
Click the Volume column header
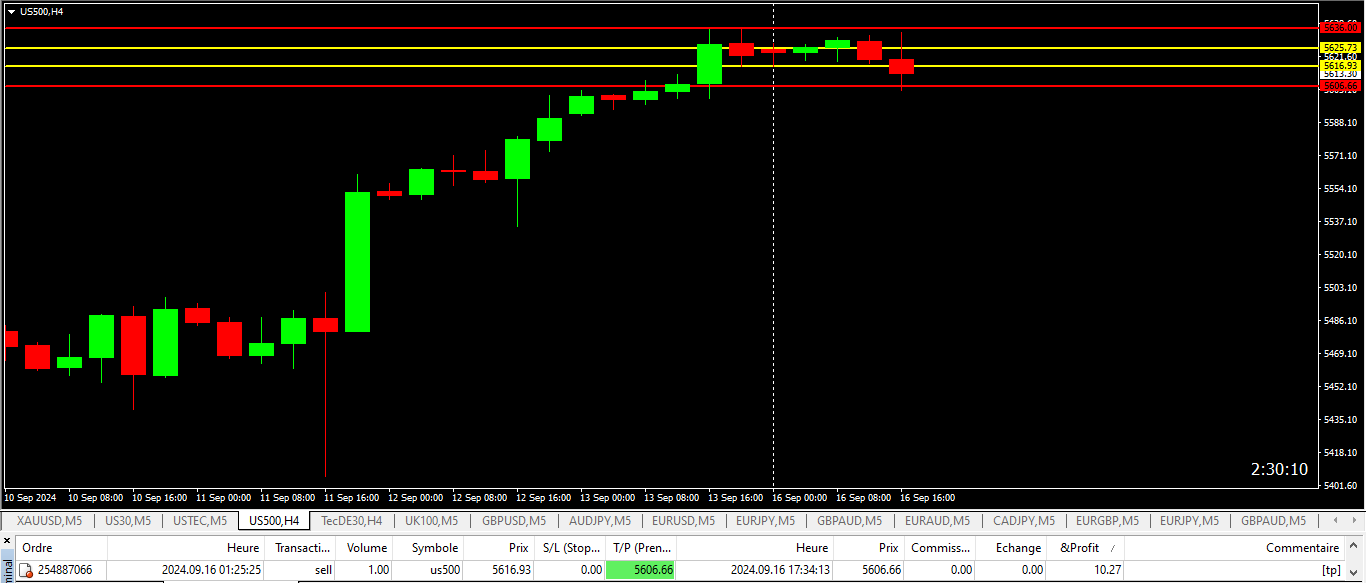click(x=366, y=548)
